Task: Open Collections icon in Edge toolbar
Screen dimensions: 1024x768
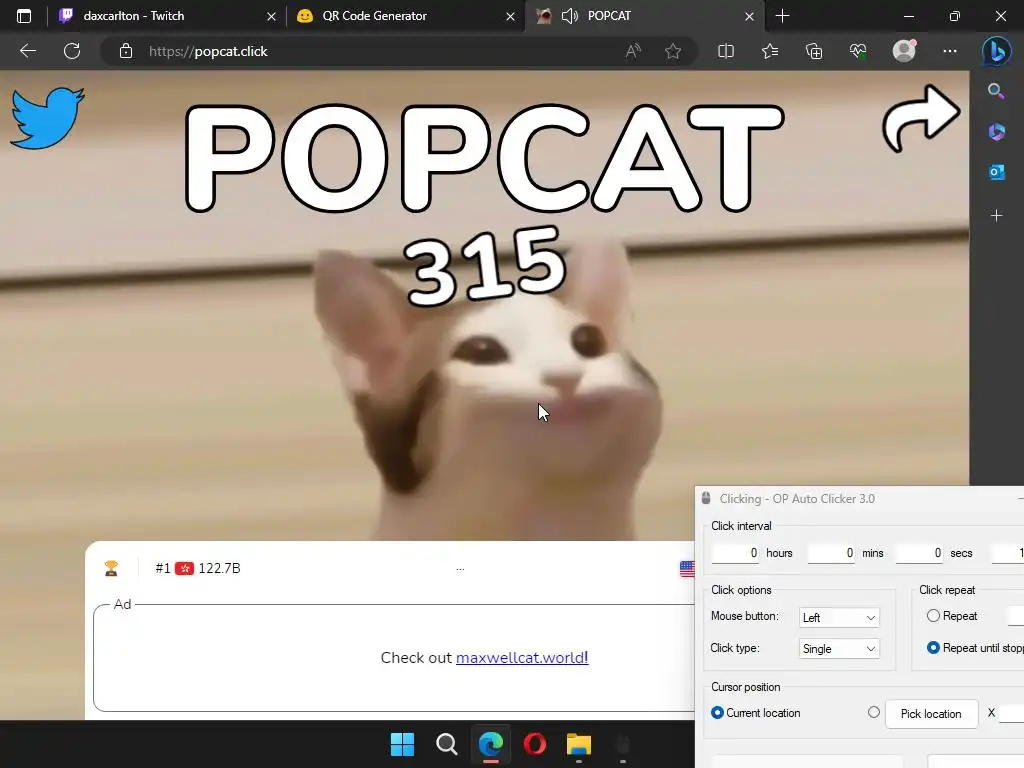Action: click(x=814, y=51)
